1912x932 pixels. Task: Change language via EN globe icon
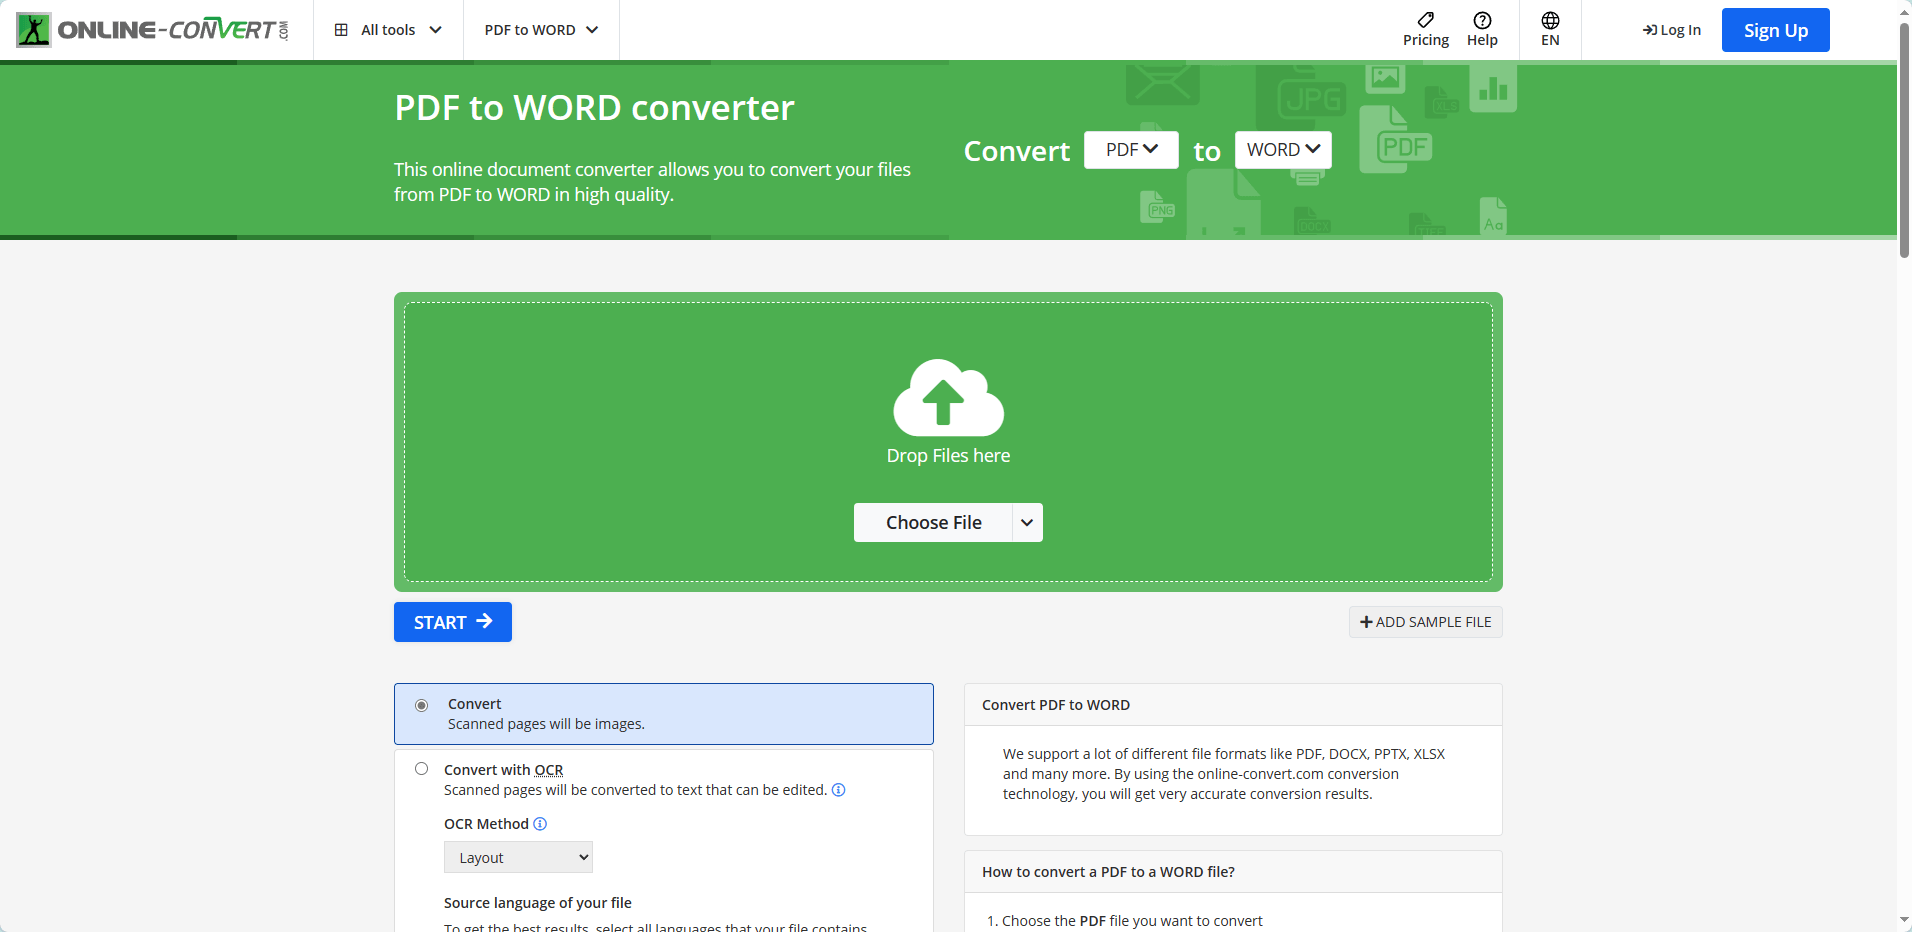1550,30
